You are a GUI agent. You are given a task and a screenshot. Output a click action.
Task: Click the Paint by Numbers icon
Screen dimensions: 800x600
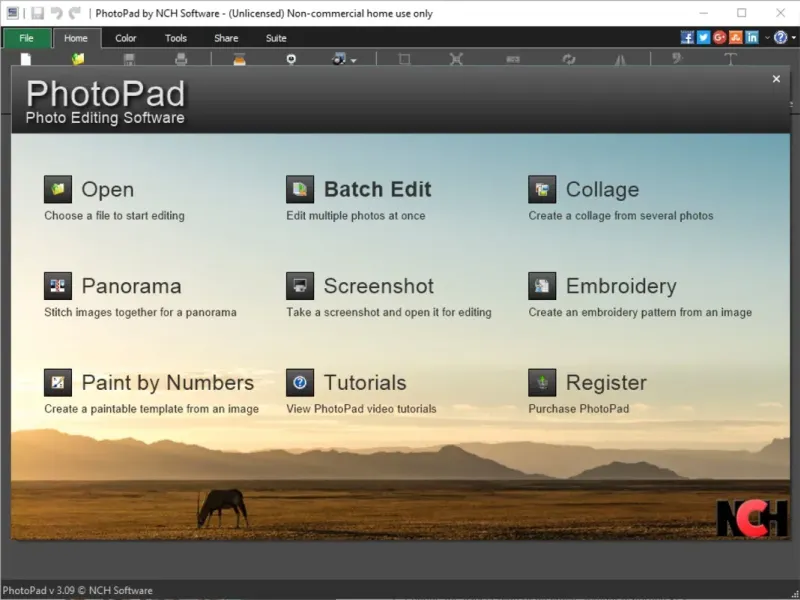[x=58, y=383]
